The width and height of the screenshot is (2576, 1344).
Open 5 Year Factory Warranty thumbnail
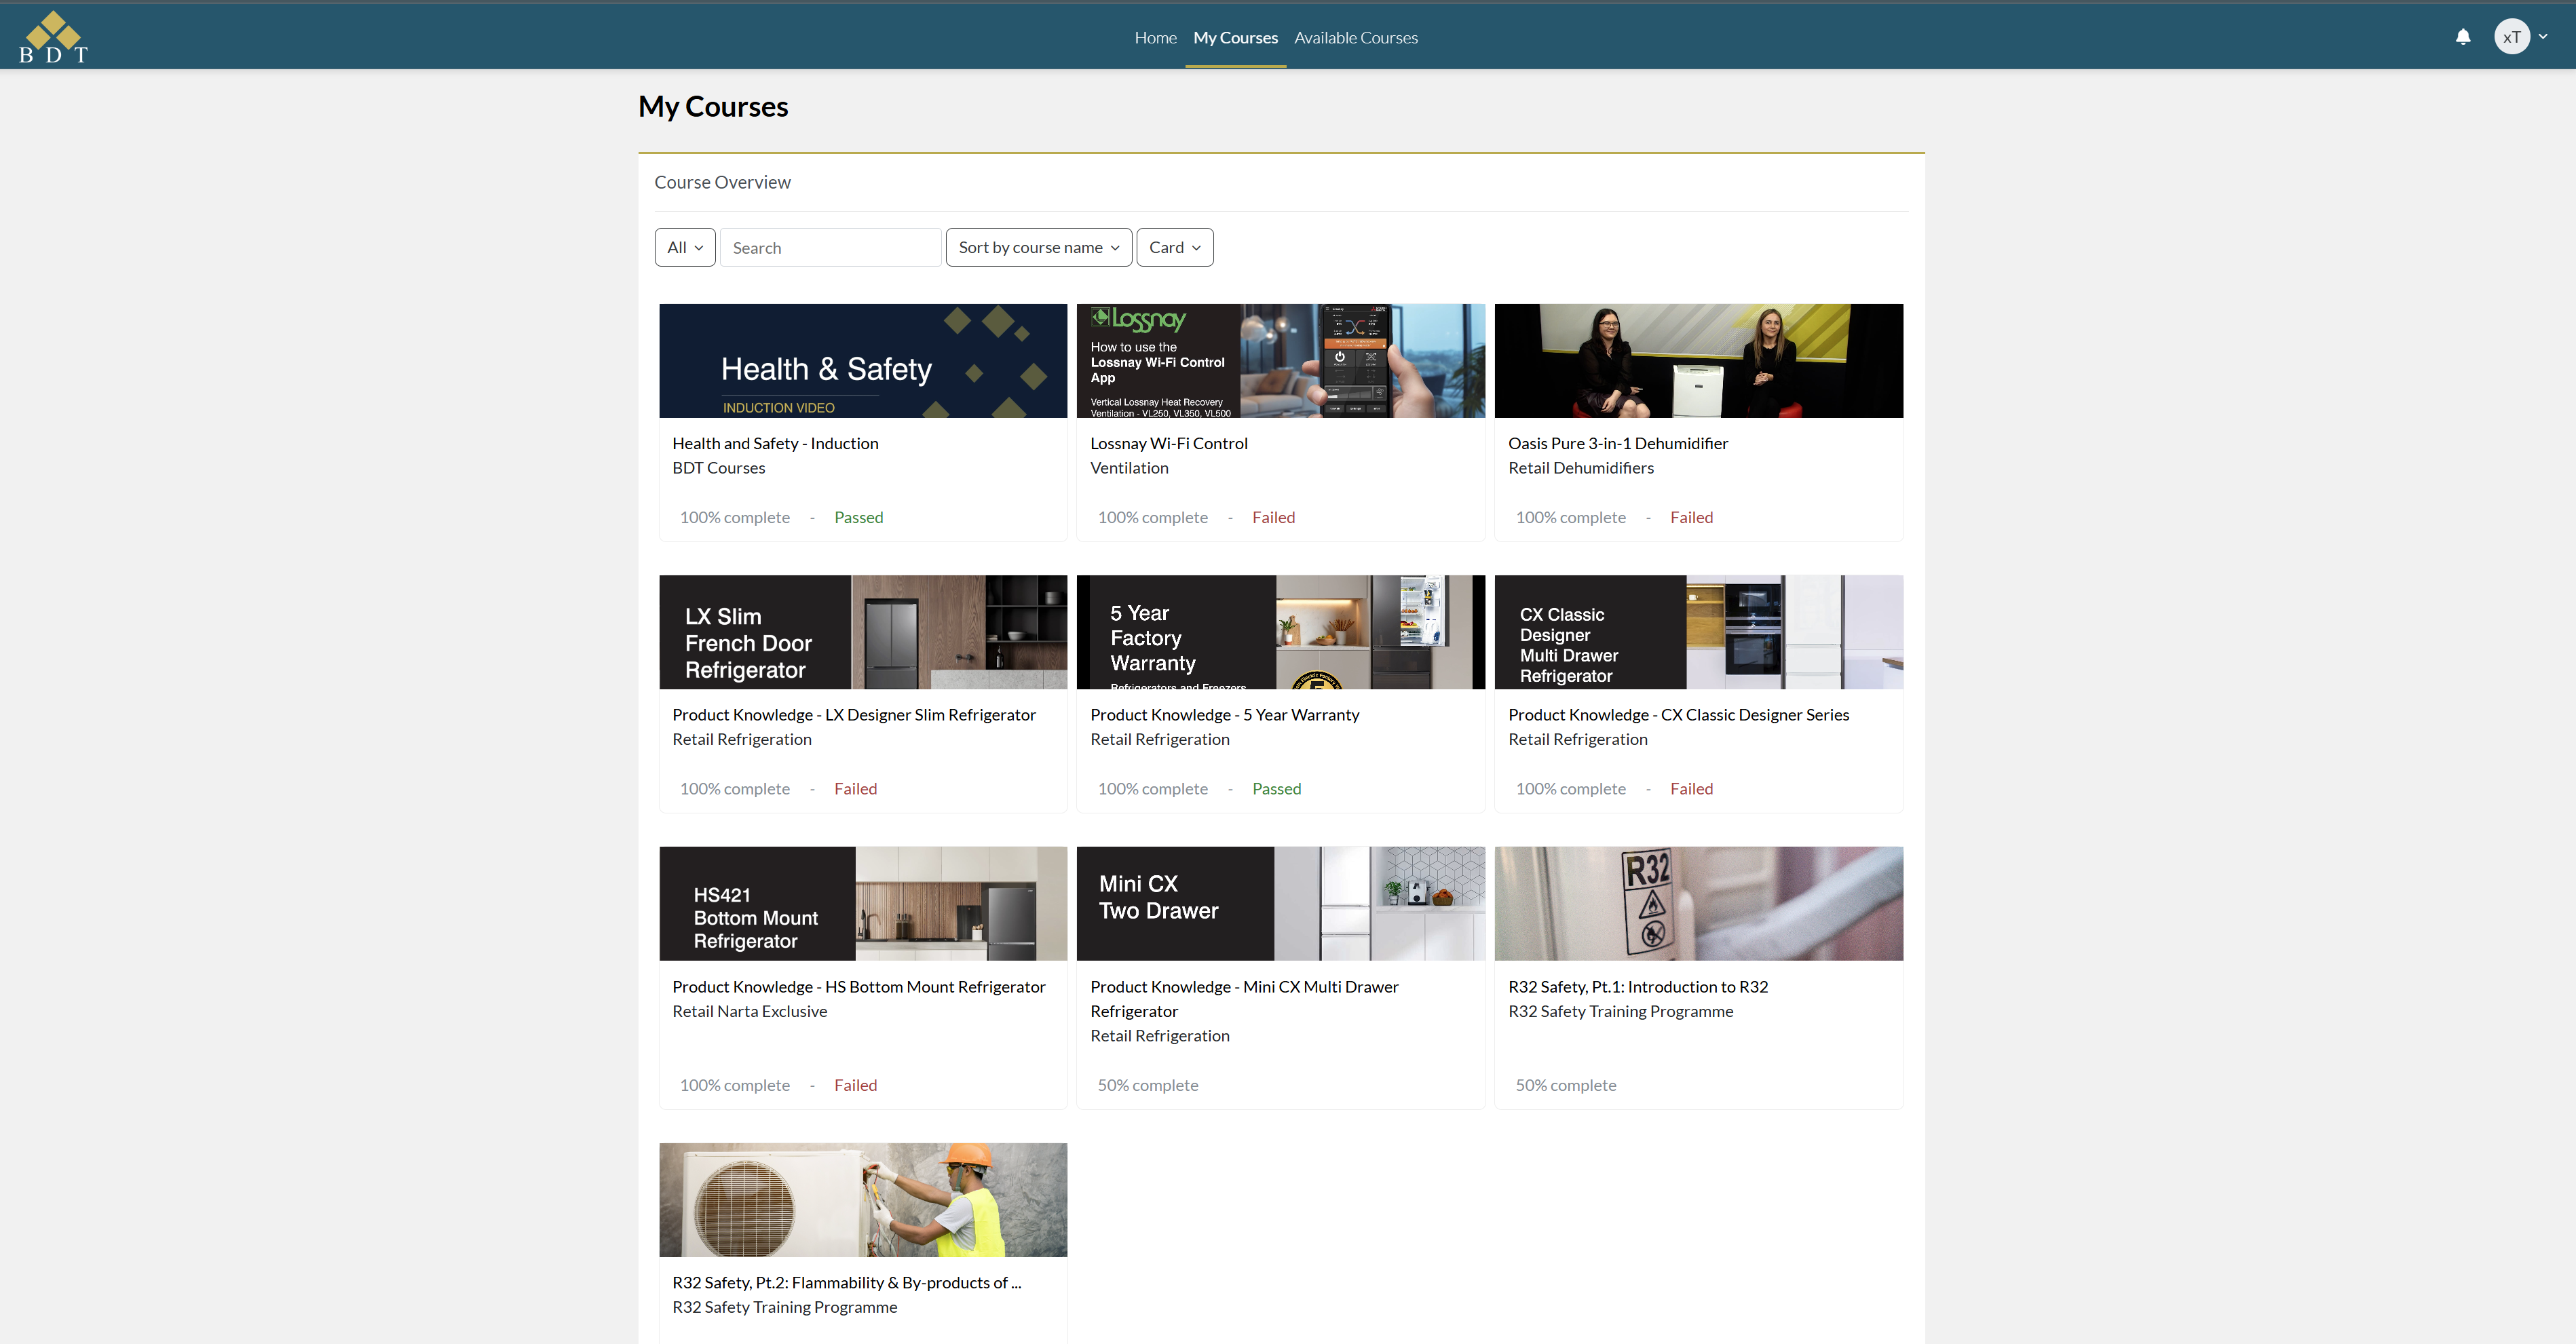click(1280, 632)
